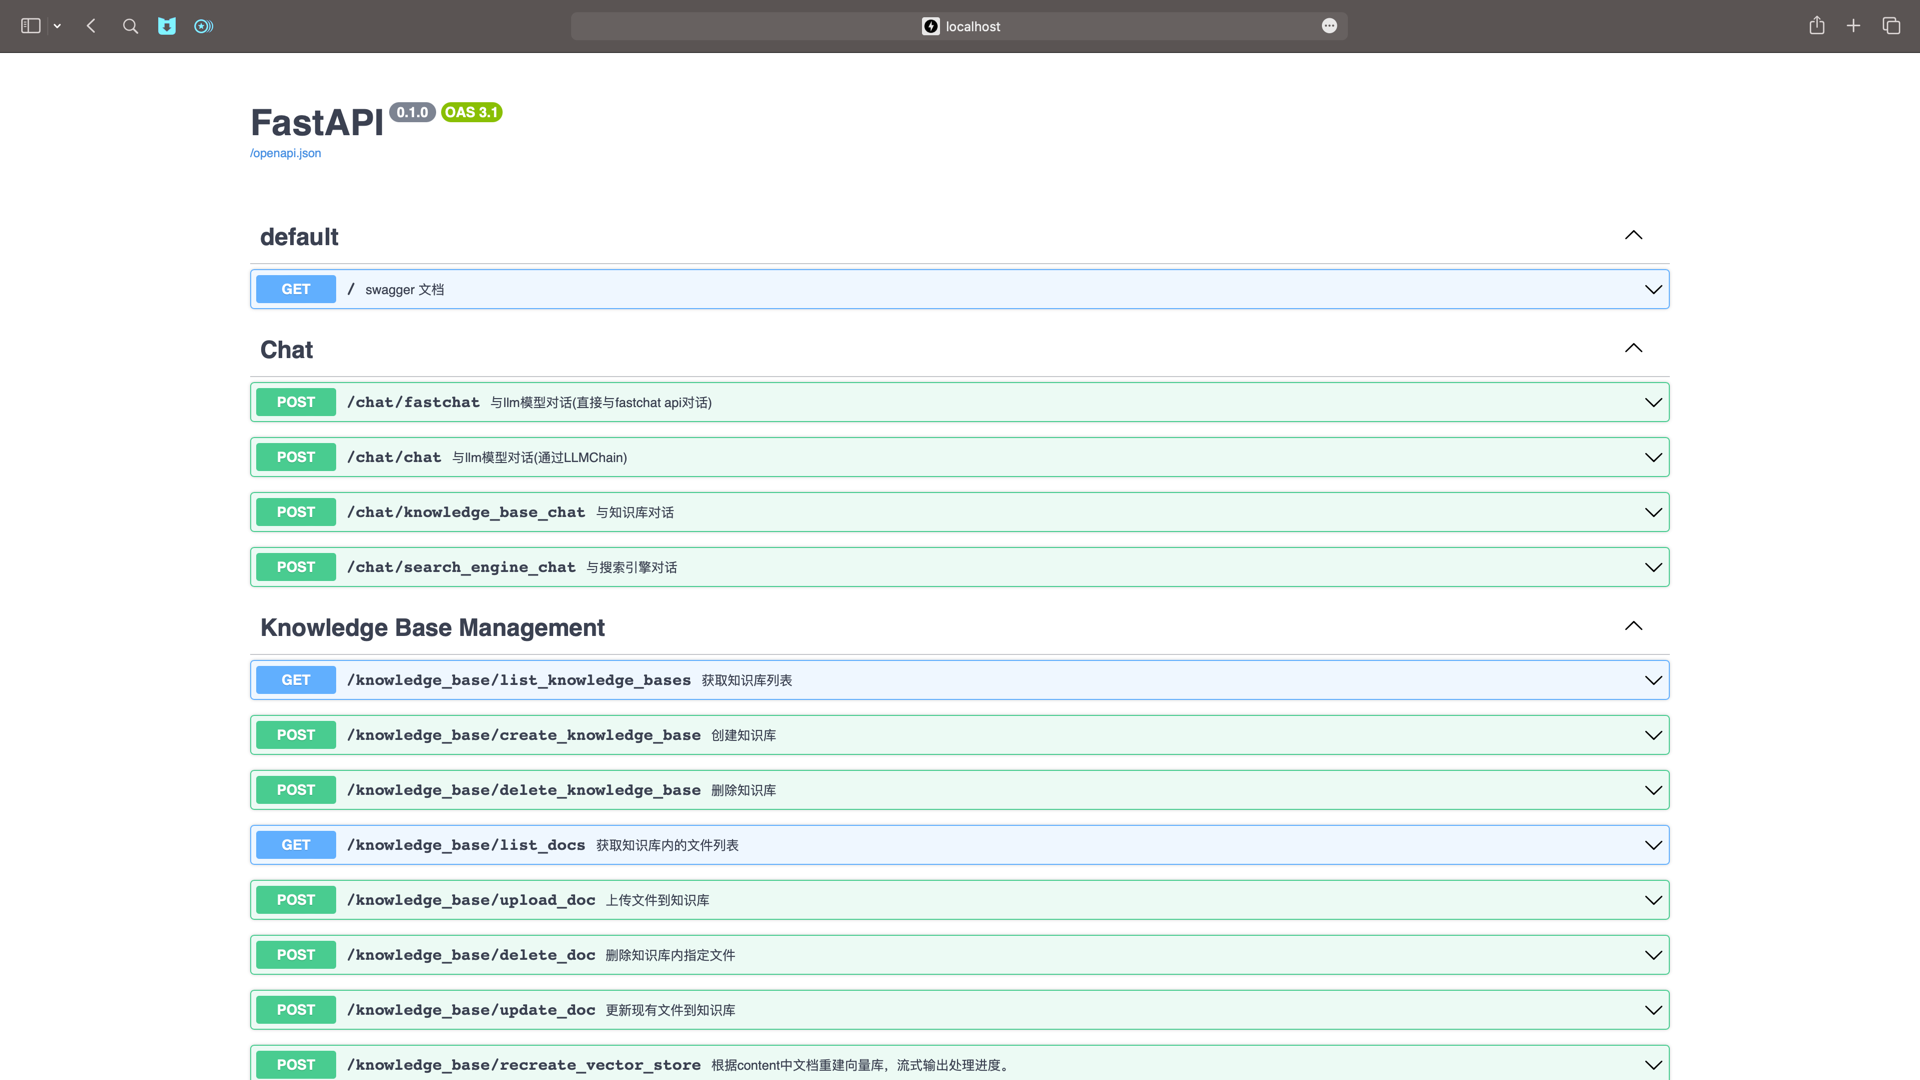Screen dimensions: 1920x1080
Task: Toggle the Safari sidebar icon
Action: (31, 26)
